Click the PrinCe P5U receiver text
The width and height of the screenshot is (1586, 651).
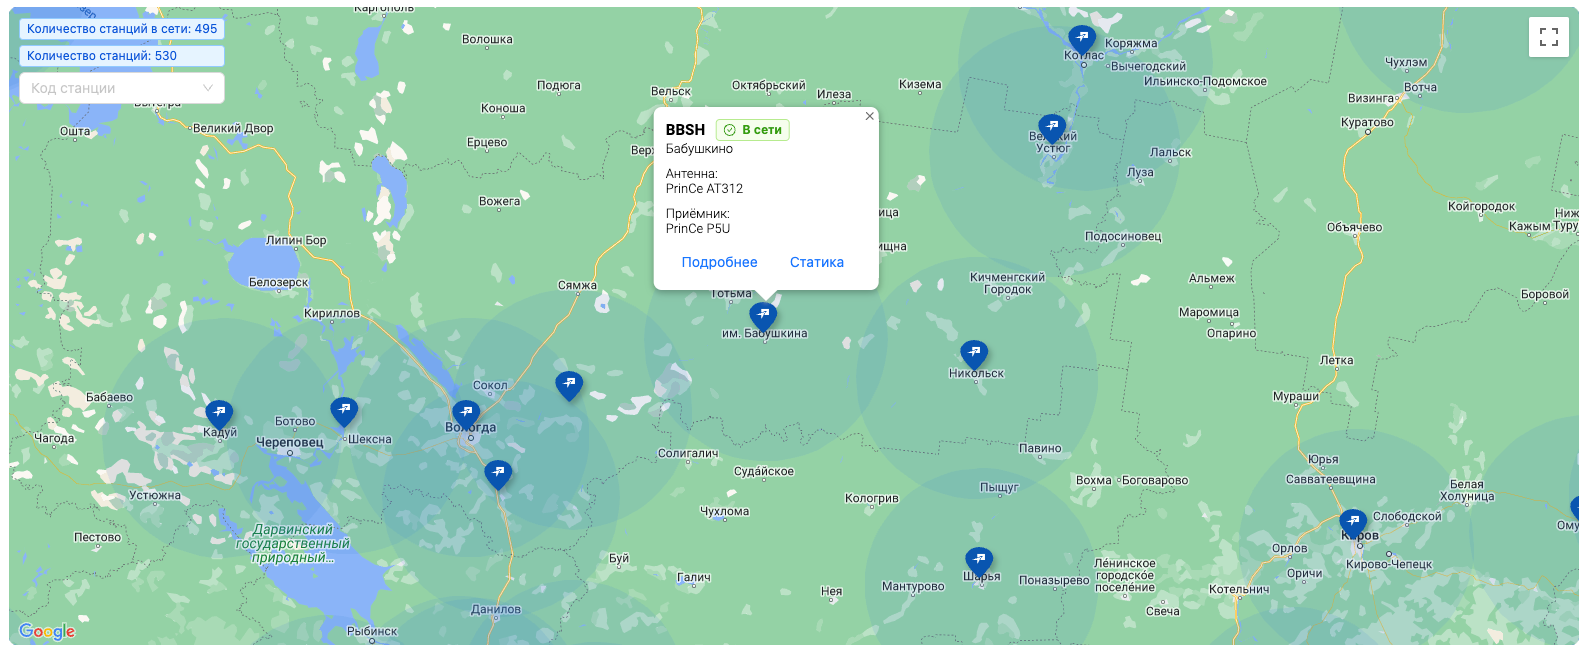pyautogui.click(x=698, y=228)
